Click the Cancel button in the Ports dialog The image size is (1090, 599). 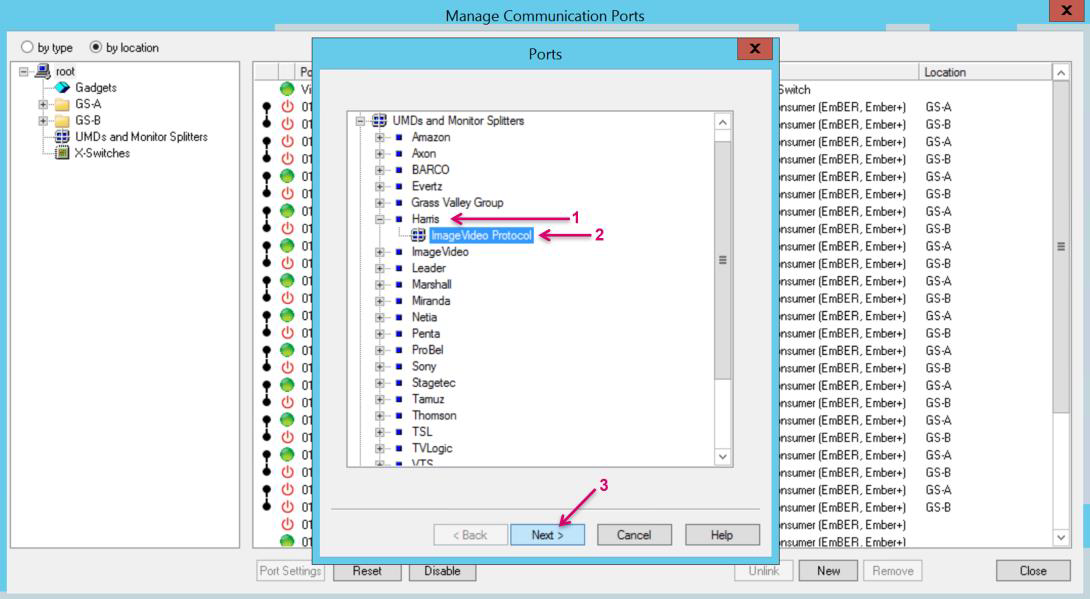(x=634, y=535)
